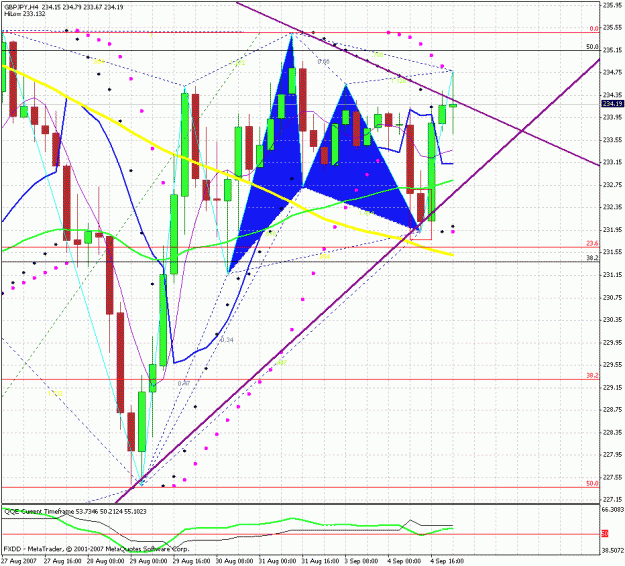This screenshot has width=625, height=566.
Task: Select the 231.55 price axis label
Action: [x=613, y=252]
